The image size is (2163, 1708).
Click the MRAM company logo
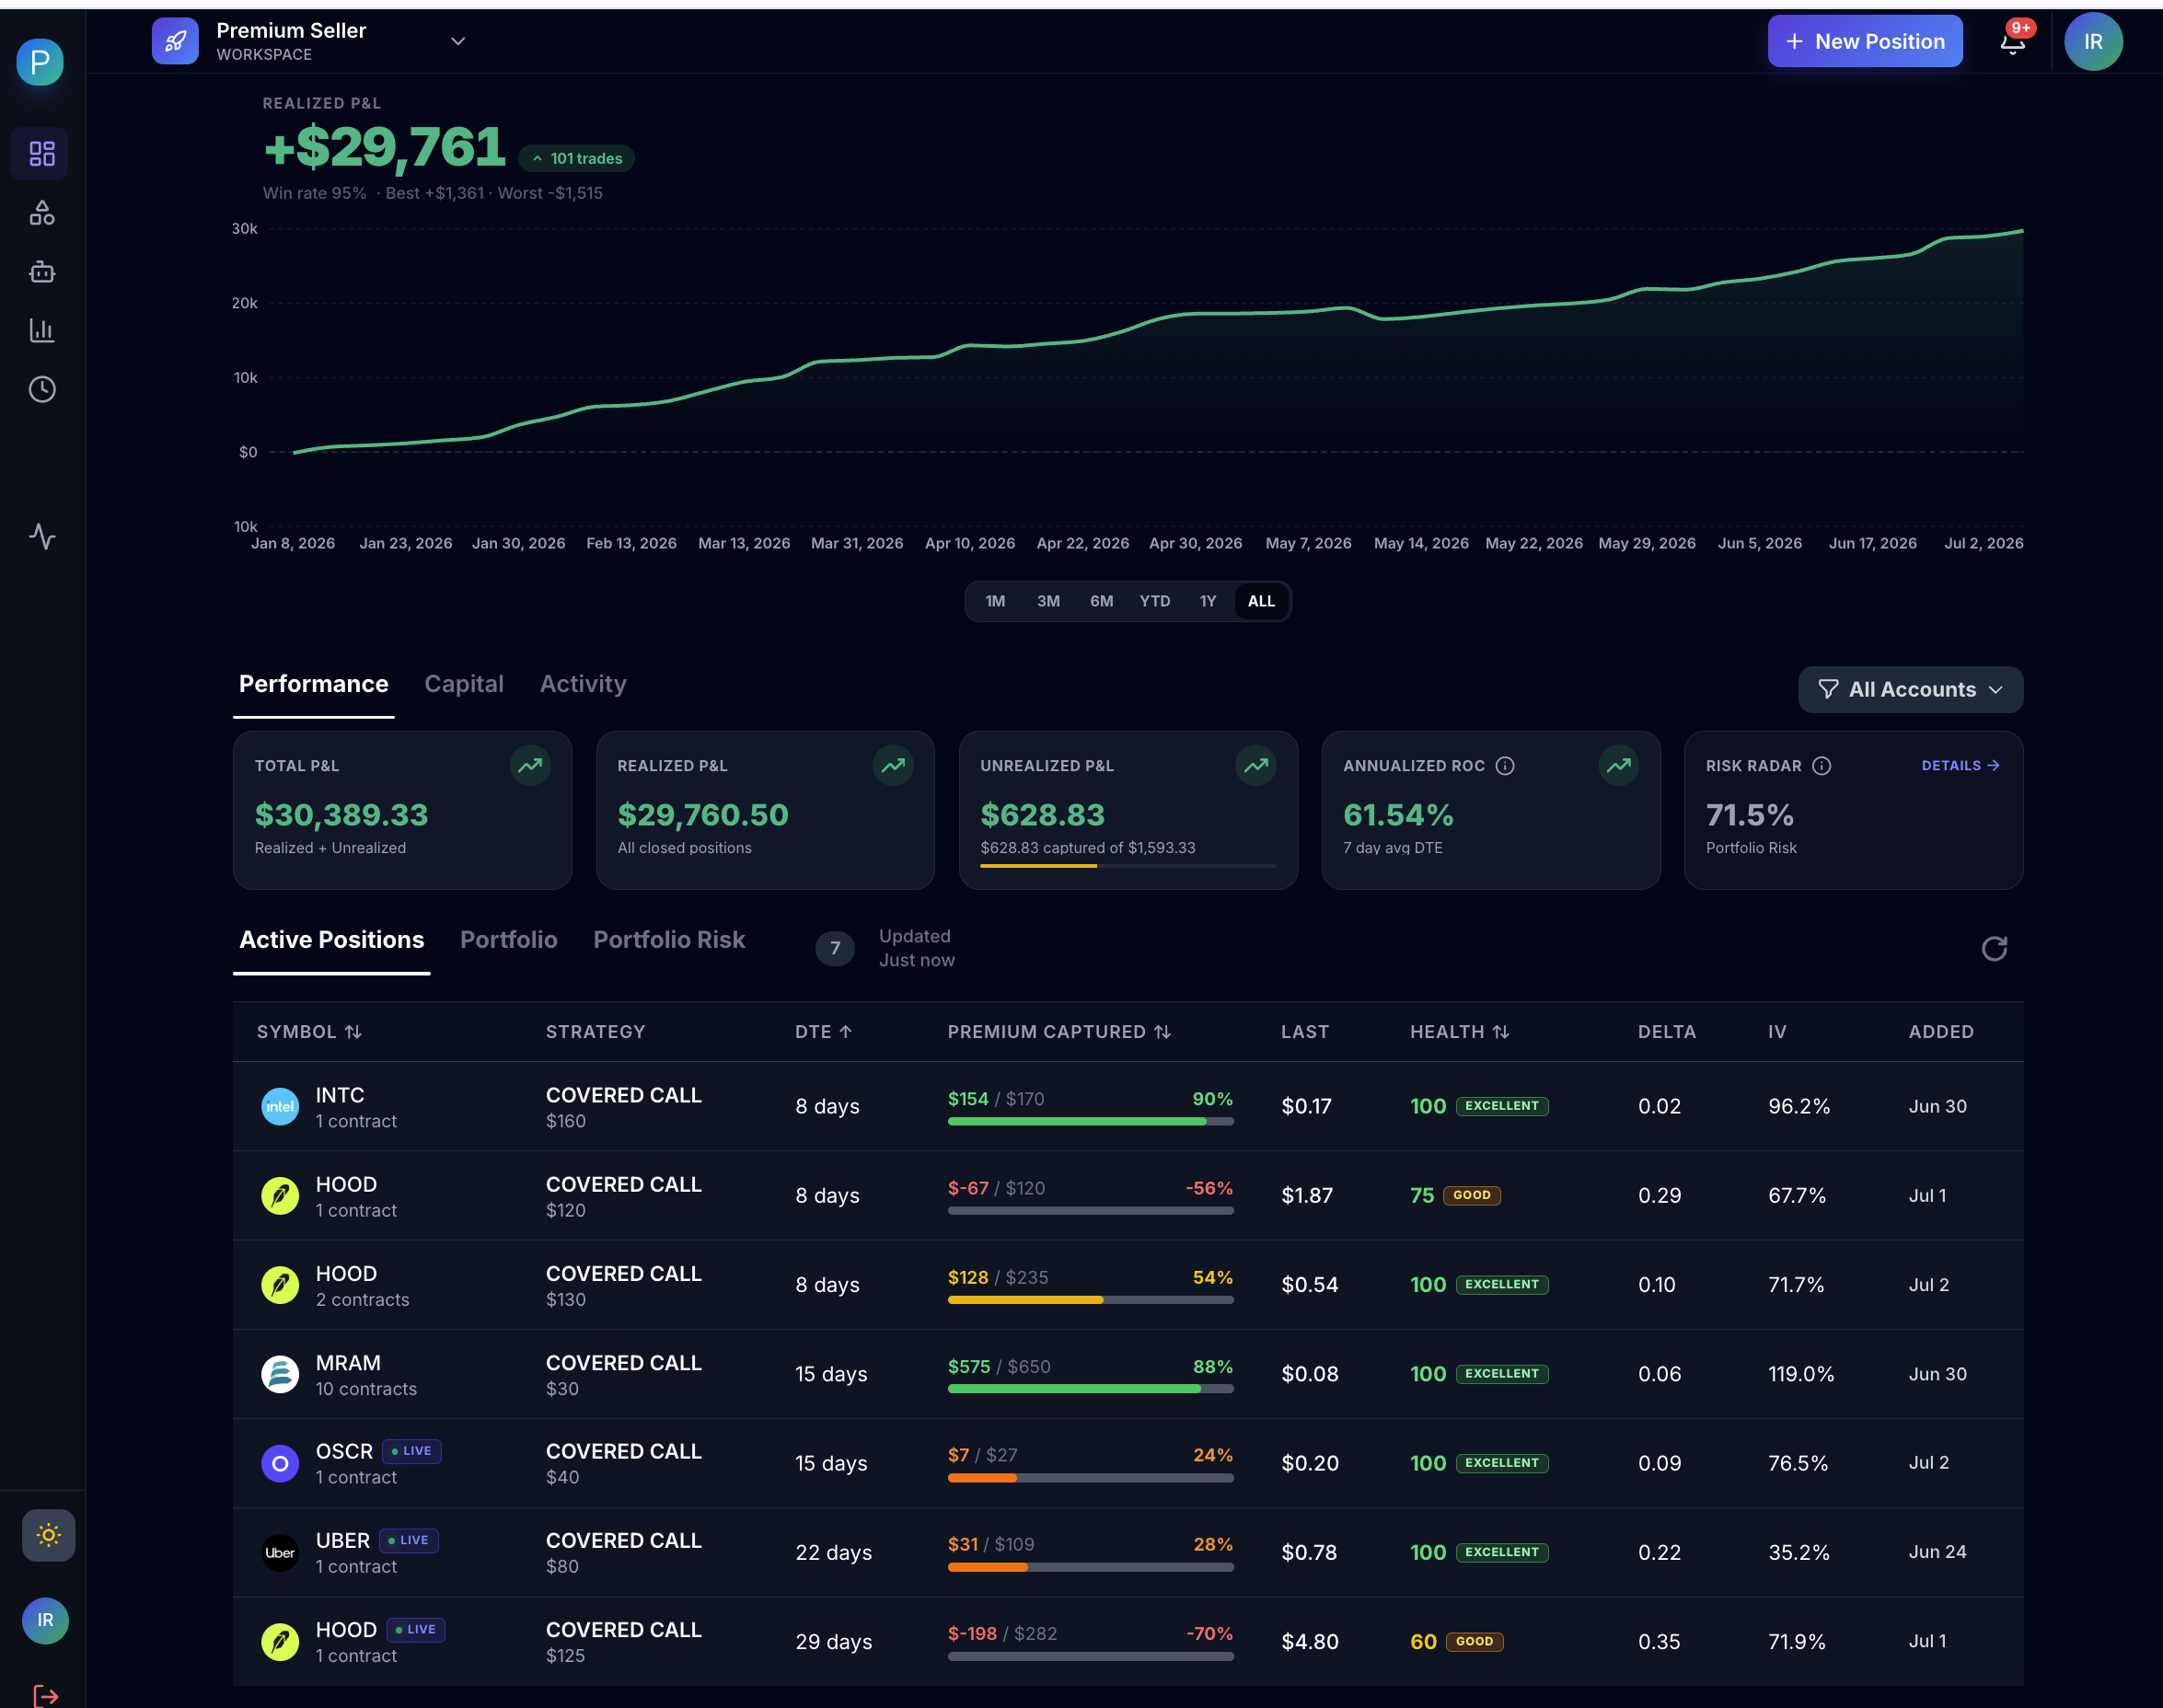[280, 1374]
